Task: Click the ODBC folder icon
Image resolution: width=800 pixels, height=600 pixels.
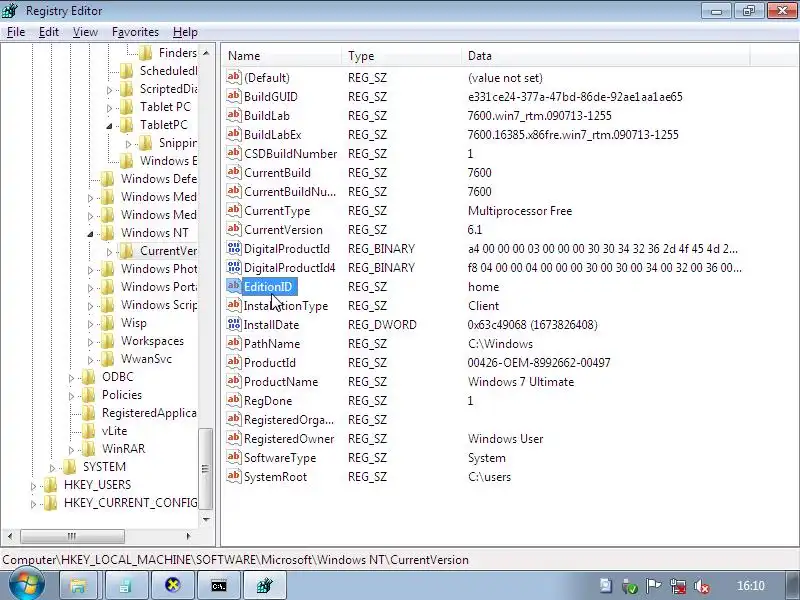Action: coord(89,377)
